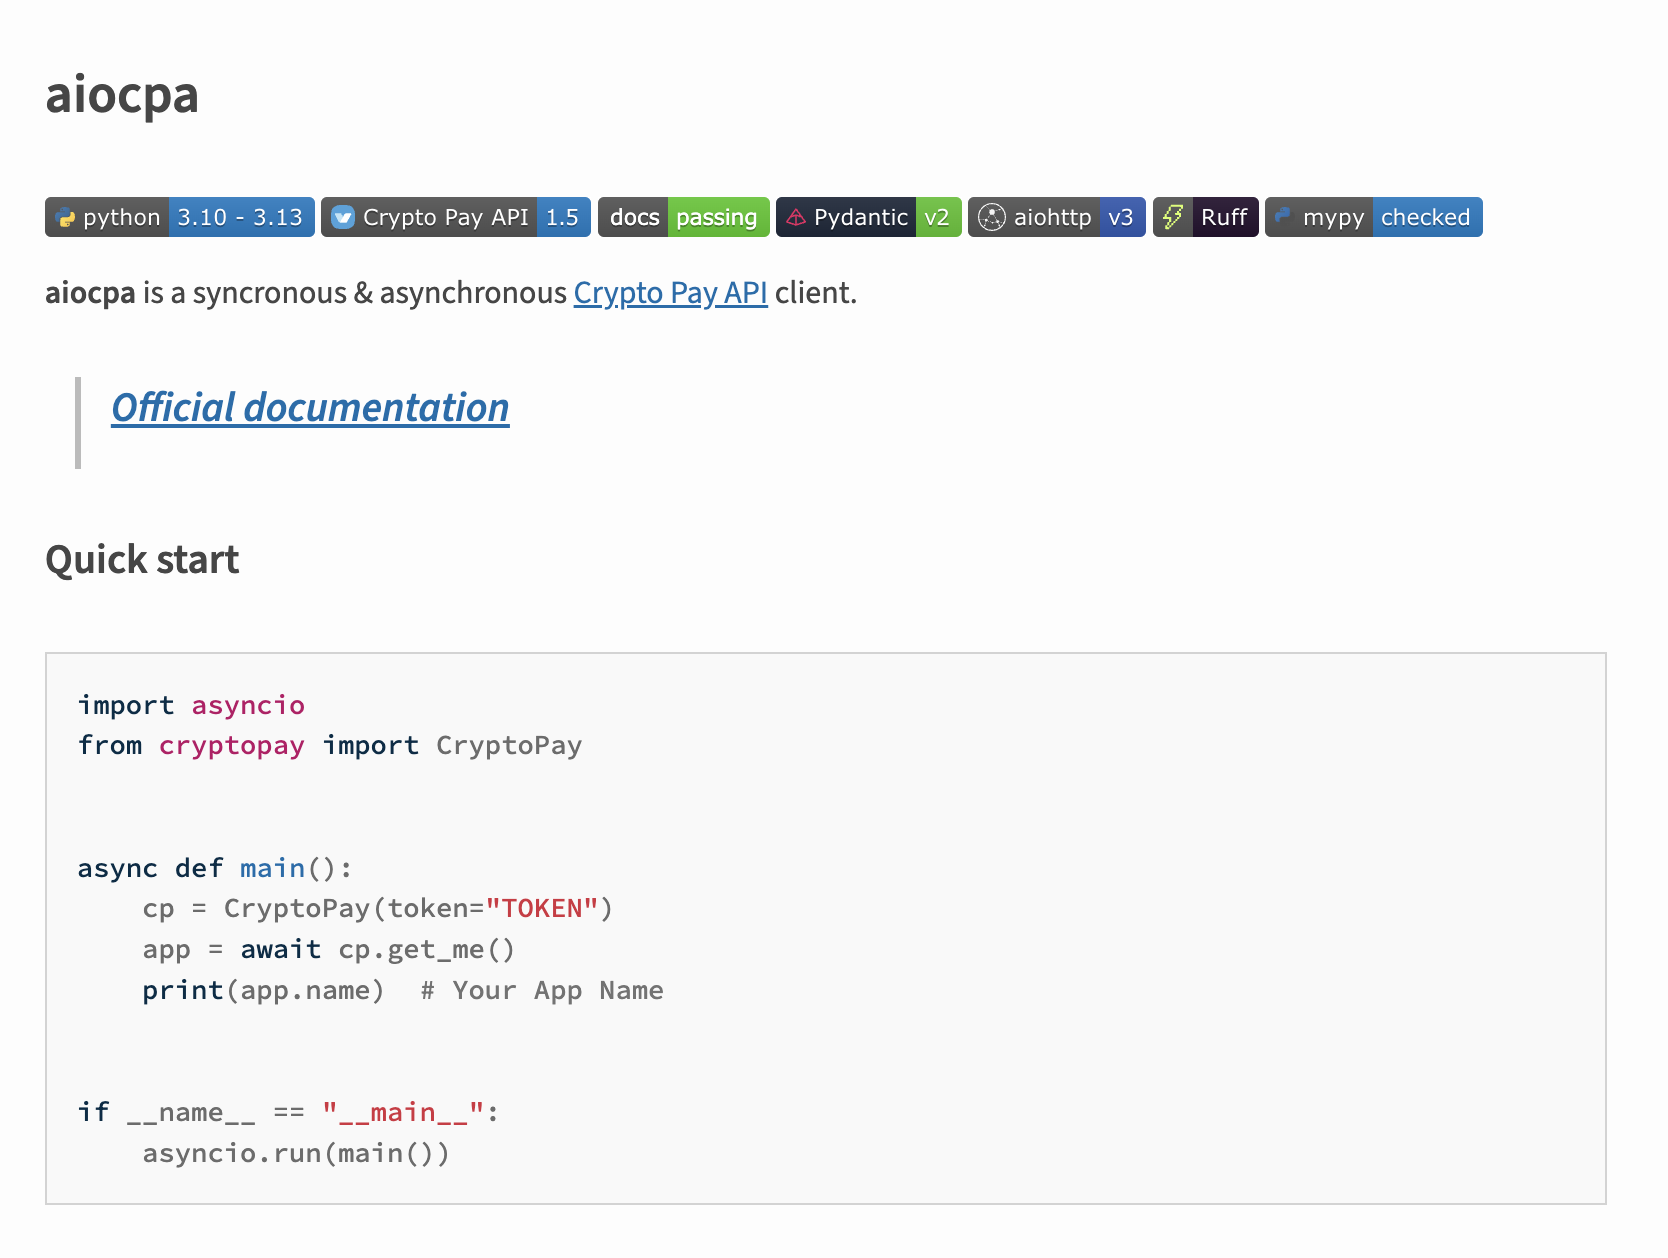
Task: Click the docs label on the docs badge
Action: click(634, 217)
